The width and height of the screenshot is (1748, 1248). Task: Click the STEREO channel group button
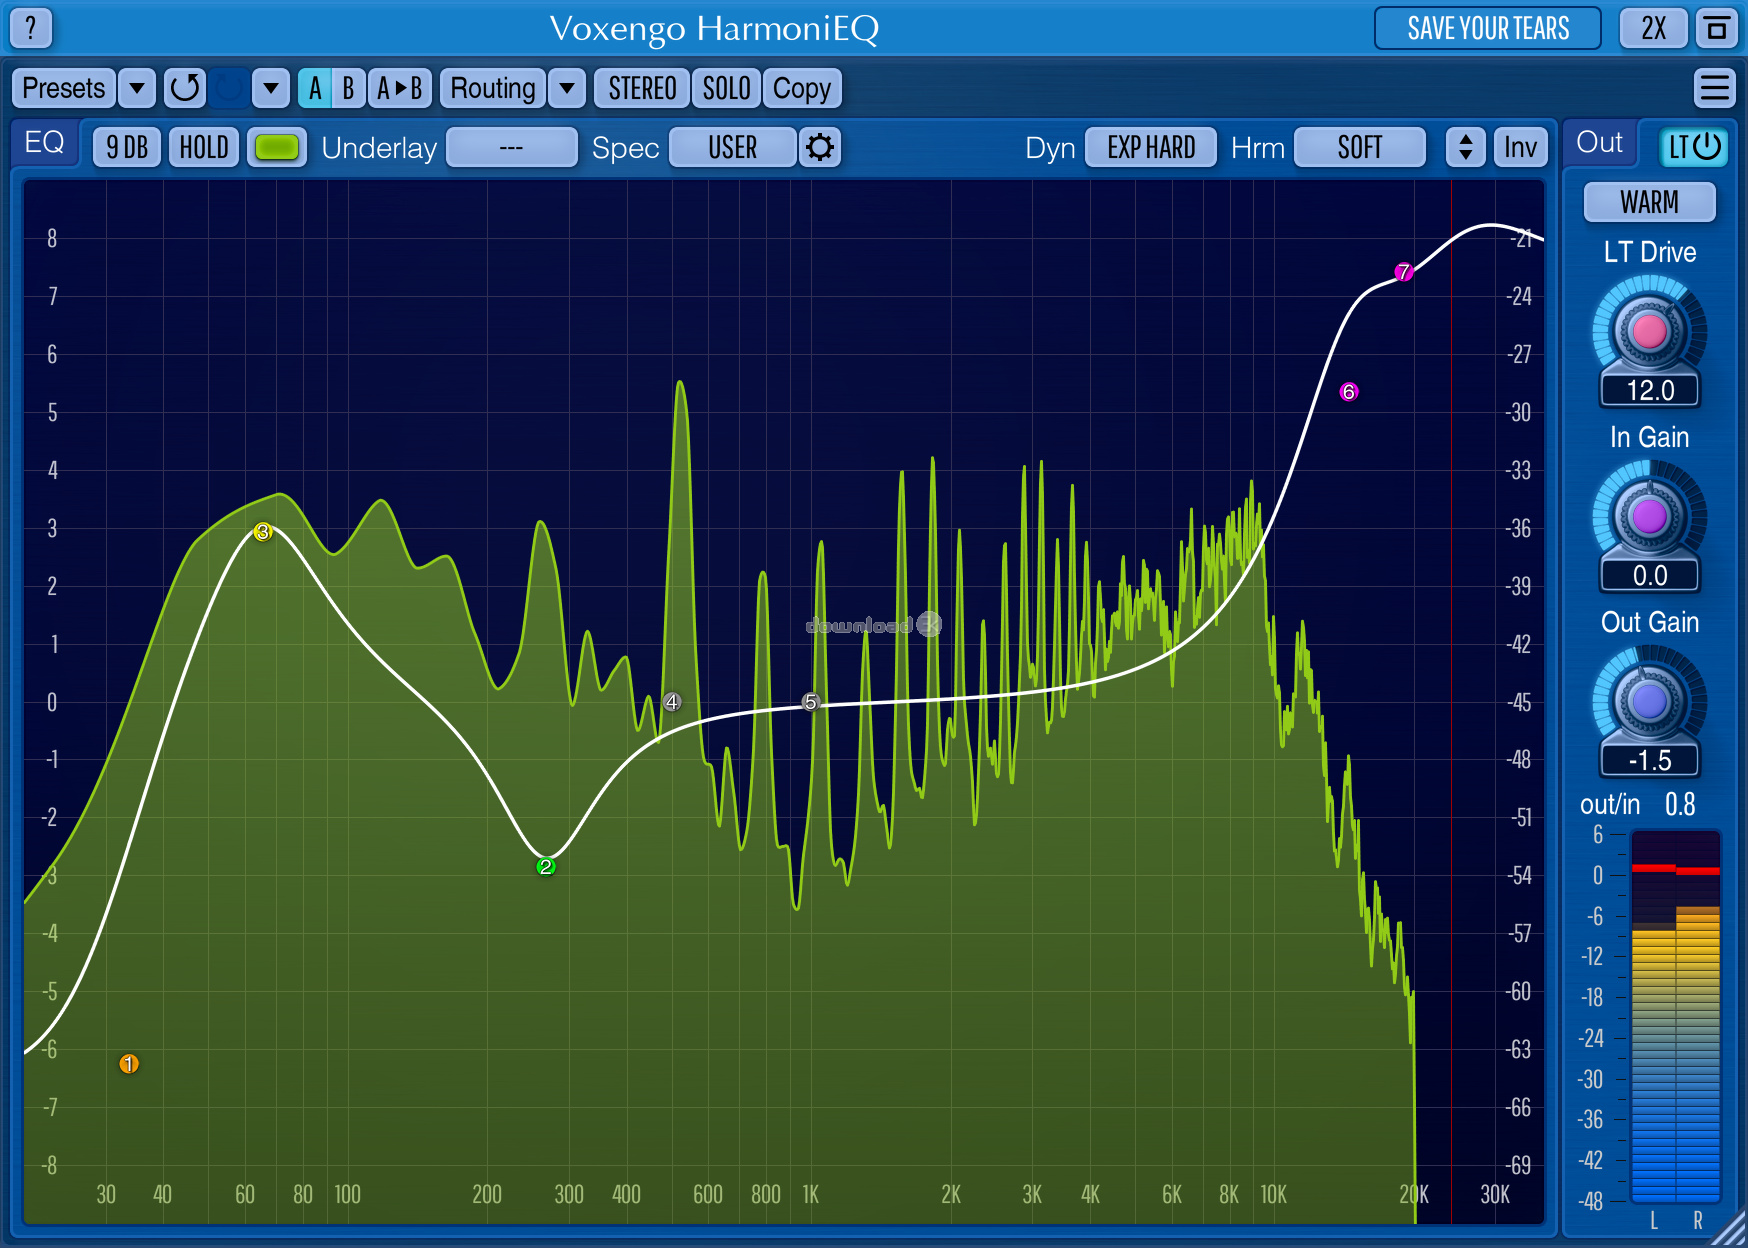[642, 88]
